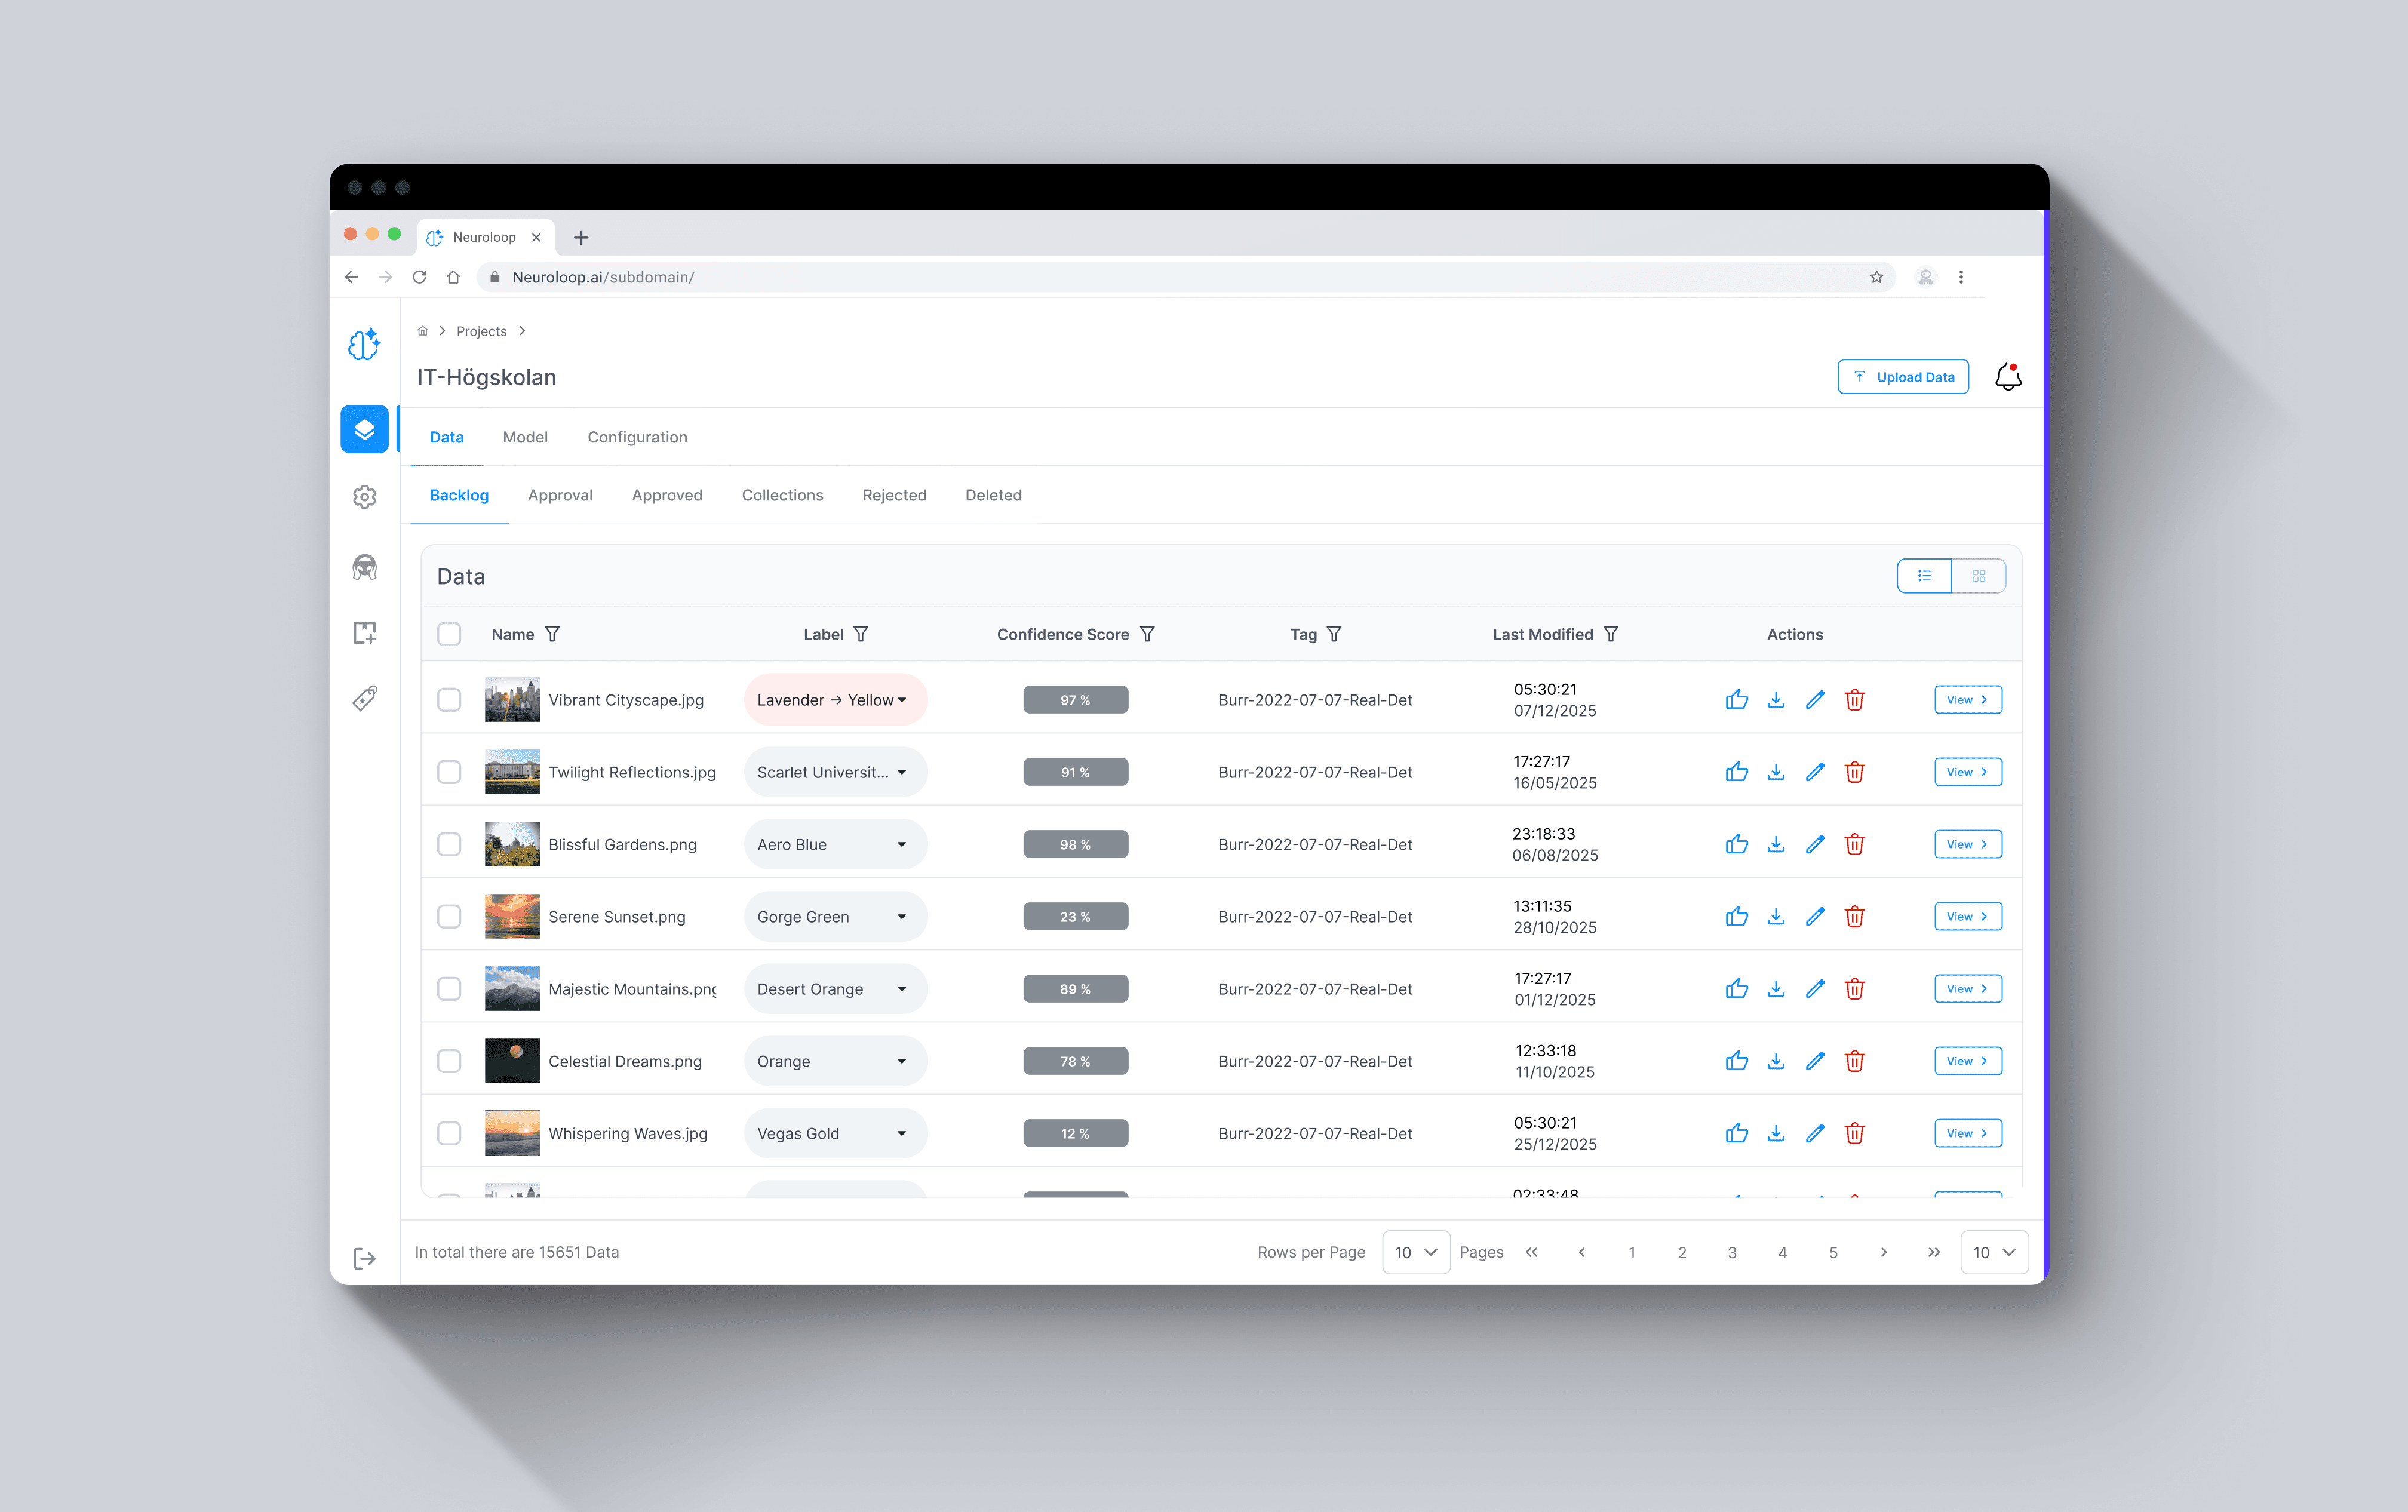Image resolution: width=2408 pixels, height=1512 pixels.
Task: Click View button for Celestial Dreams.png
Action: [1967, 1061]
